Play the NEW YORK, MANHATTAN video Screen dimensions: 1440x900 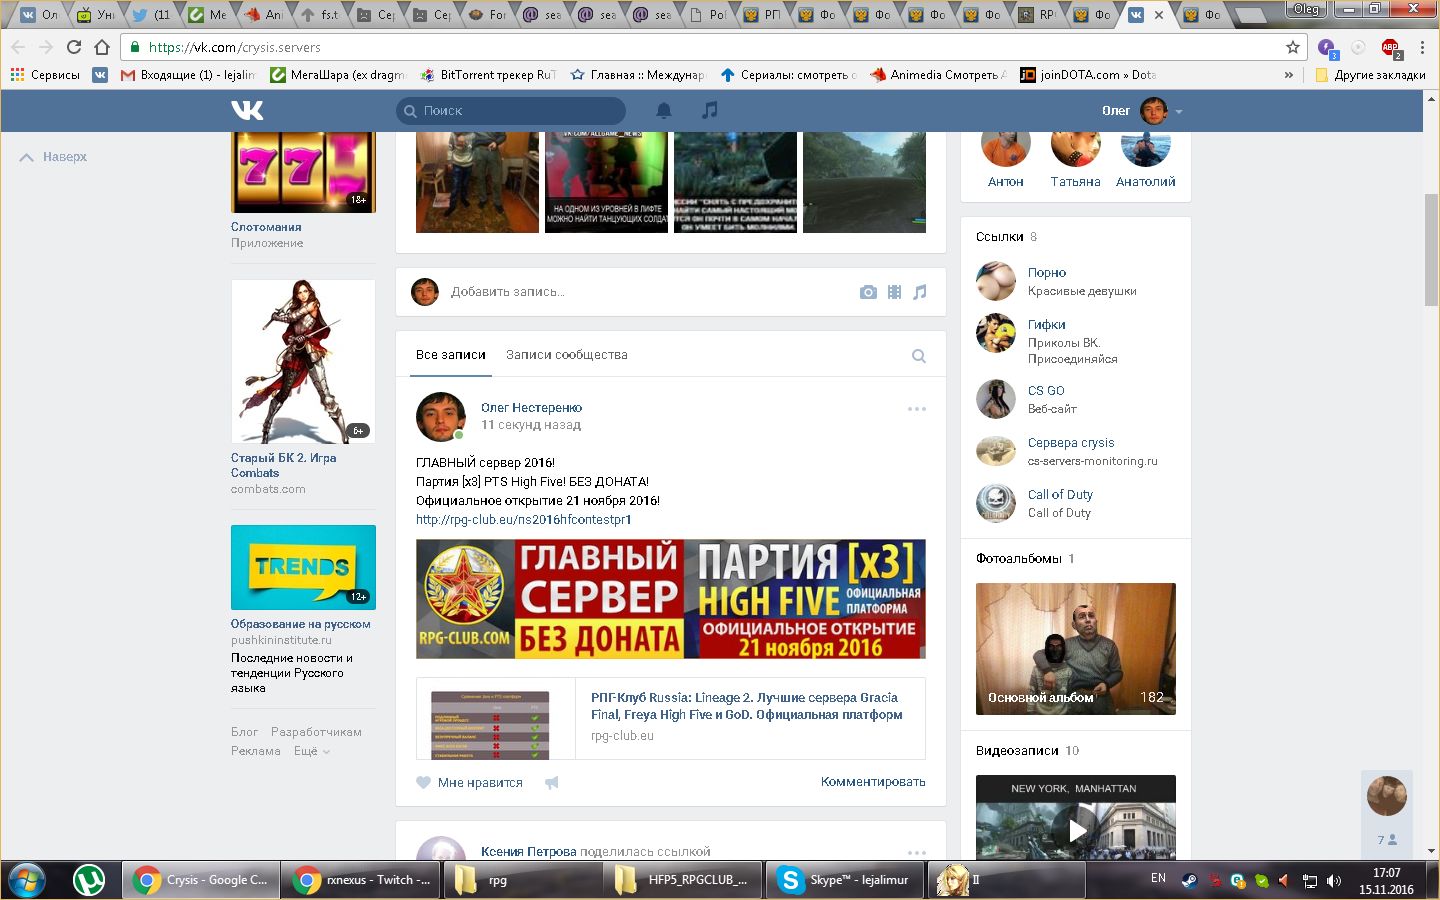tap(1076, 830)
